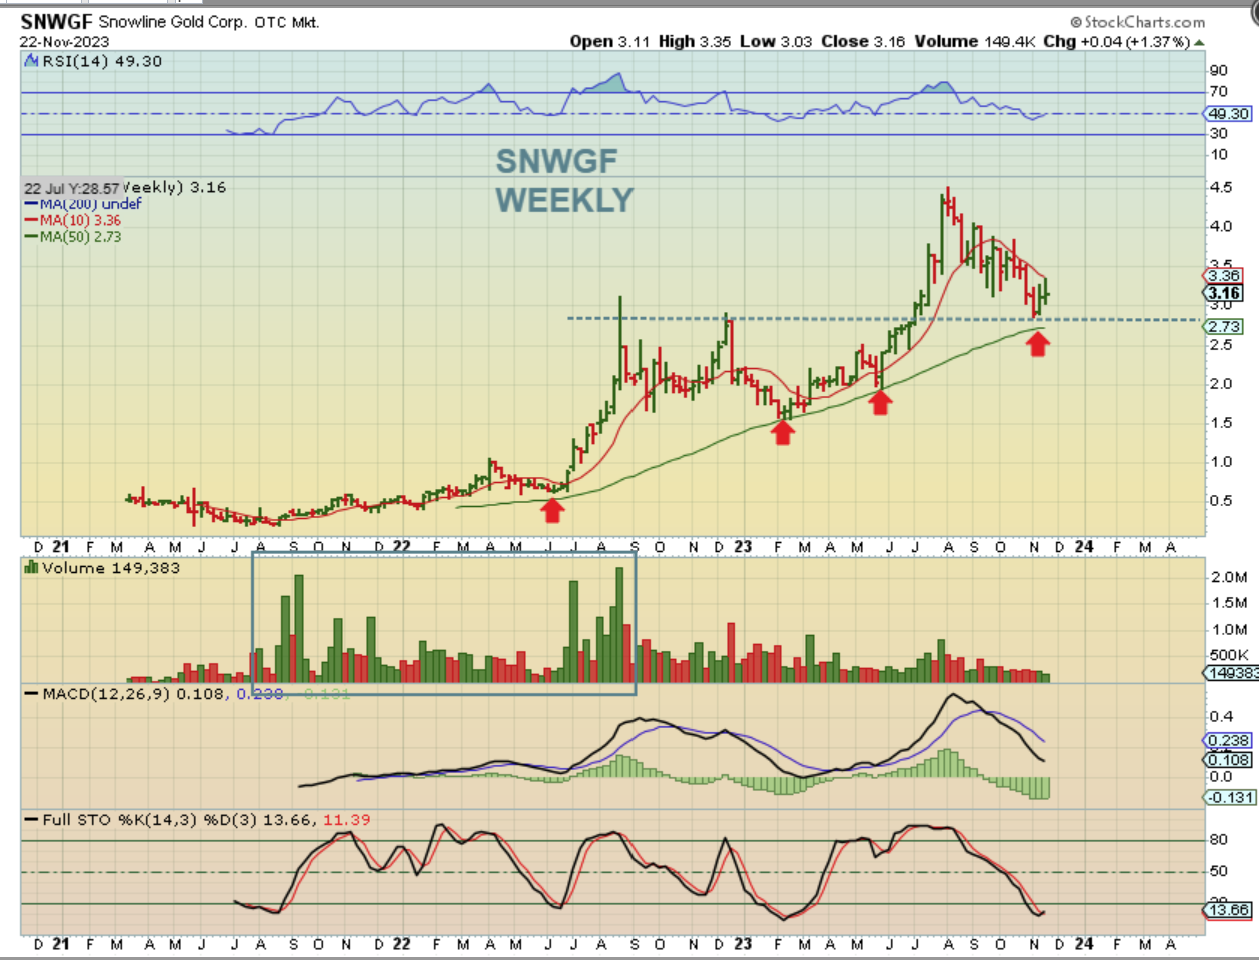Click the SNWGF ticker symbol in the header
Screen dimensions: 1260x960
pyautogui.click(x=57, y=21)
